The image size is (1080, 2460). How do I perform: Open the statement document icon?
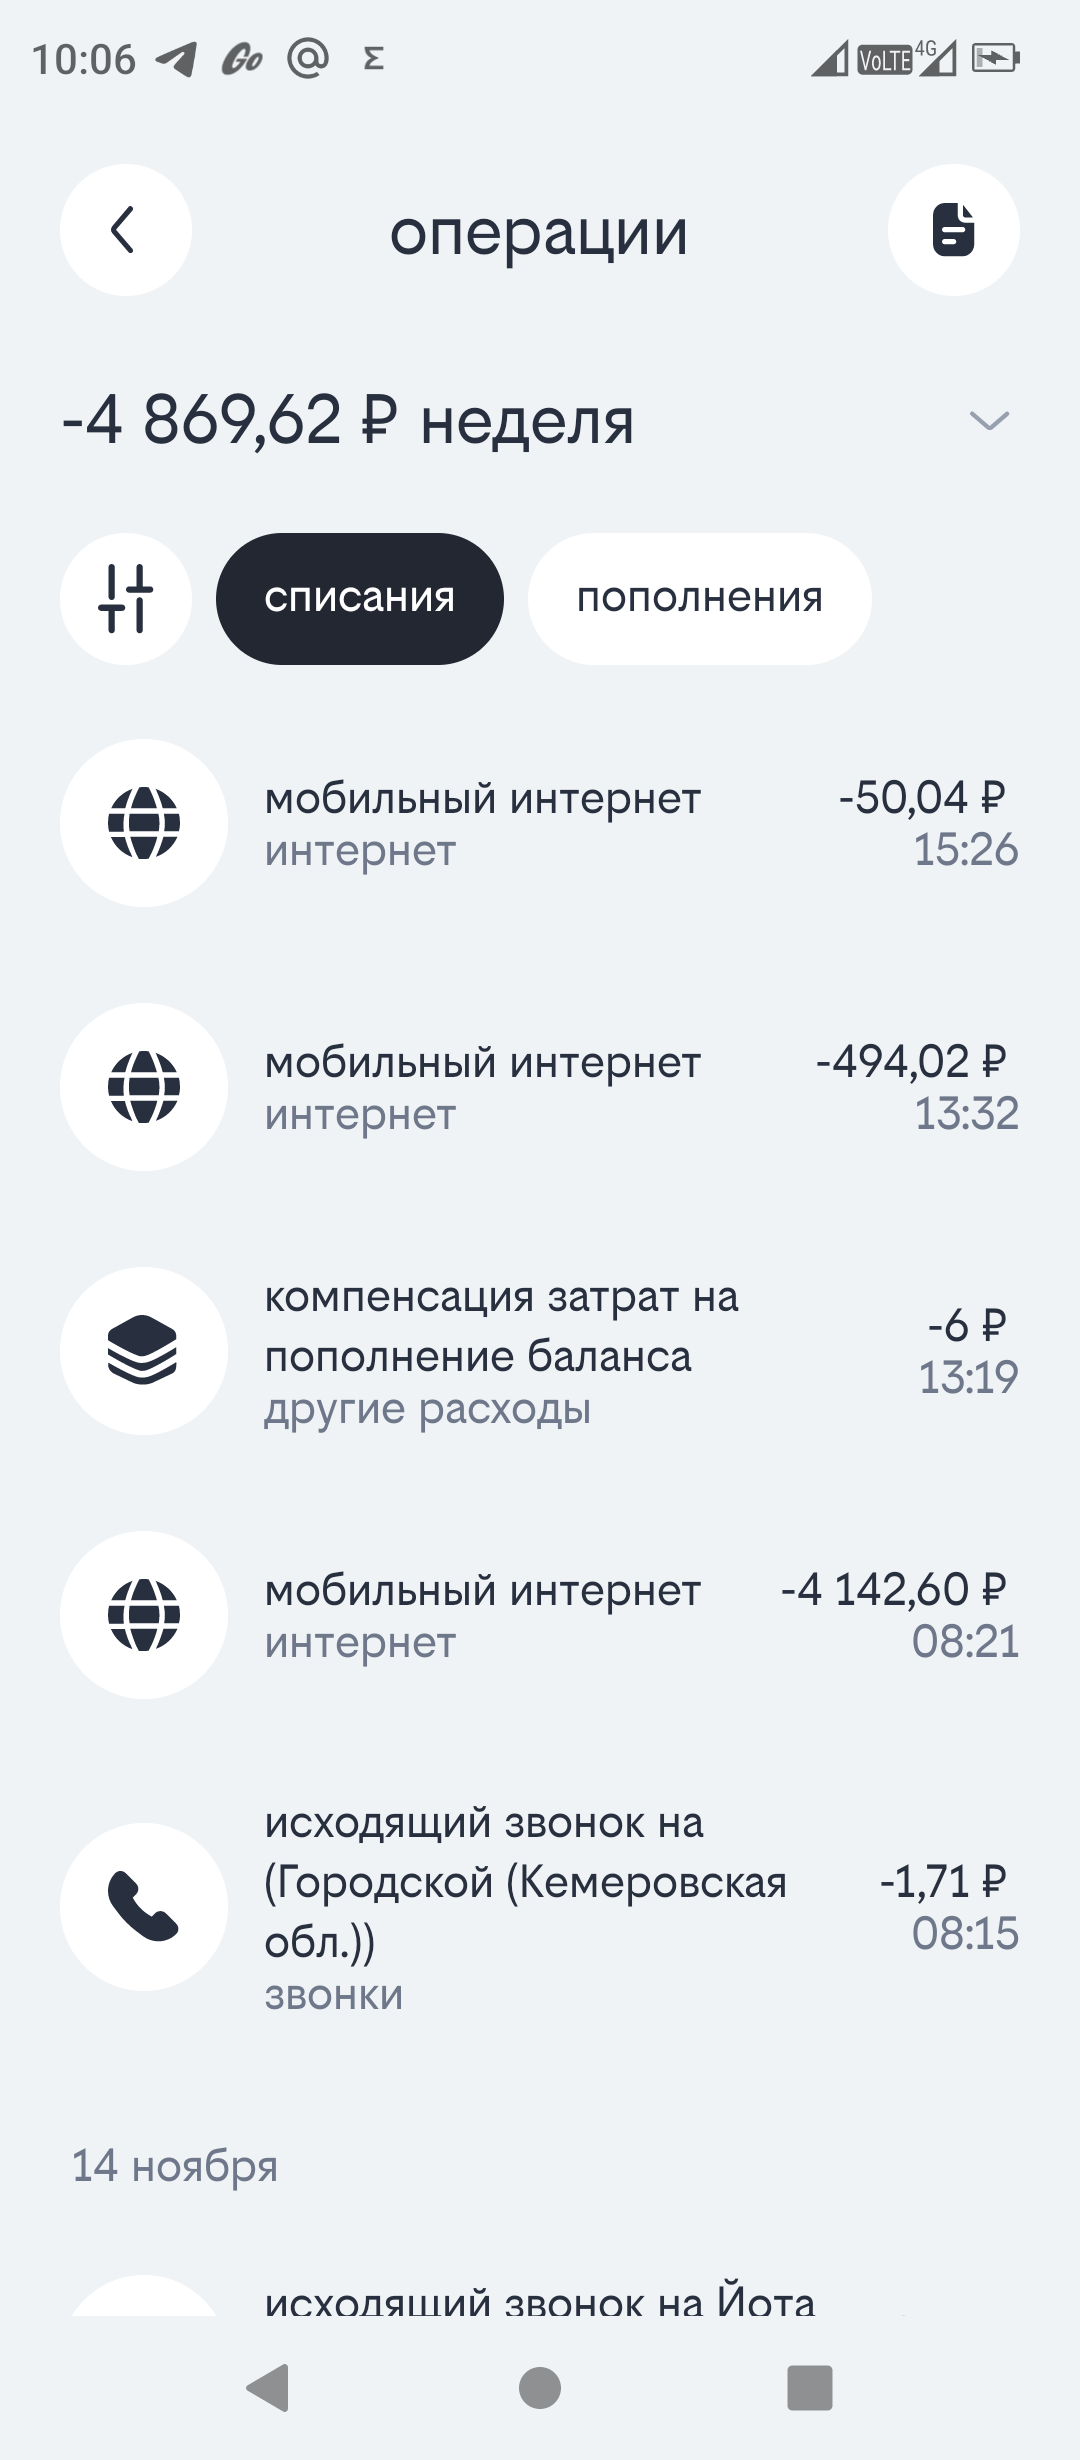pos(953,230)
